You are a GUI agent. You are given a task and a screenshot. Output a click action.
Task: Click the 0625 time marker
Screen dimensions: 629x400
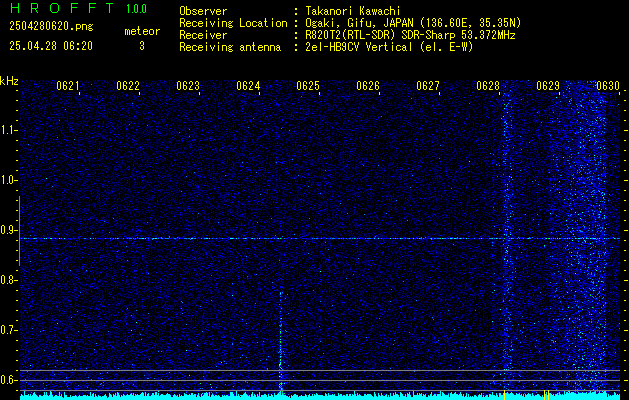(x=308, y=86)
